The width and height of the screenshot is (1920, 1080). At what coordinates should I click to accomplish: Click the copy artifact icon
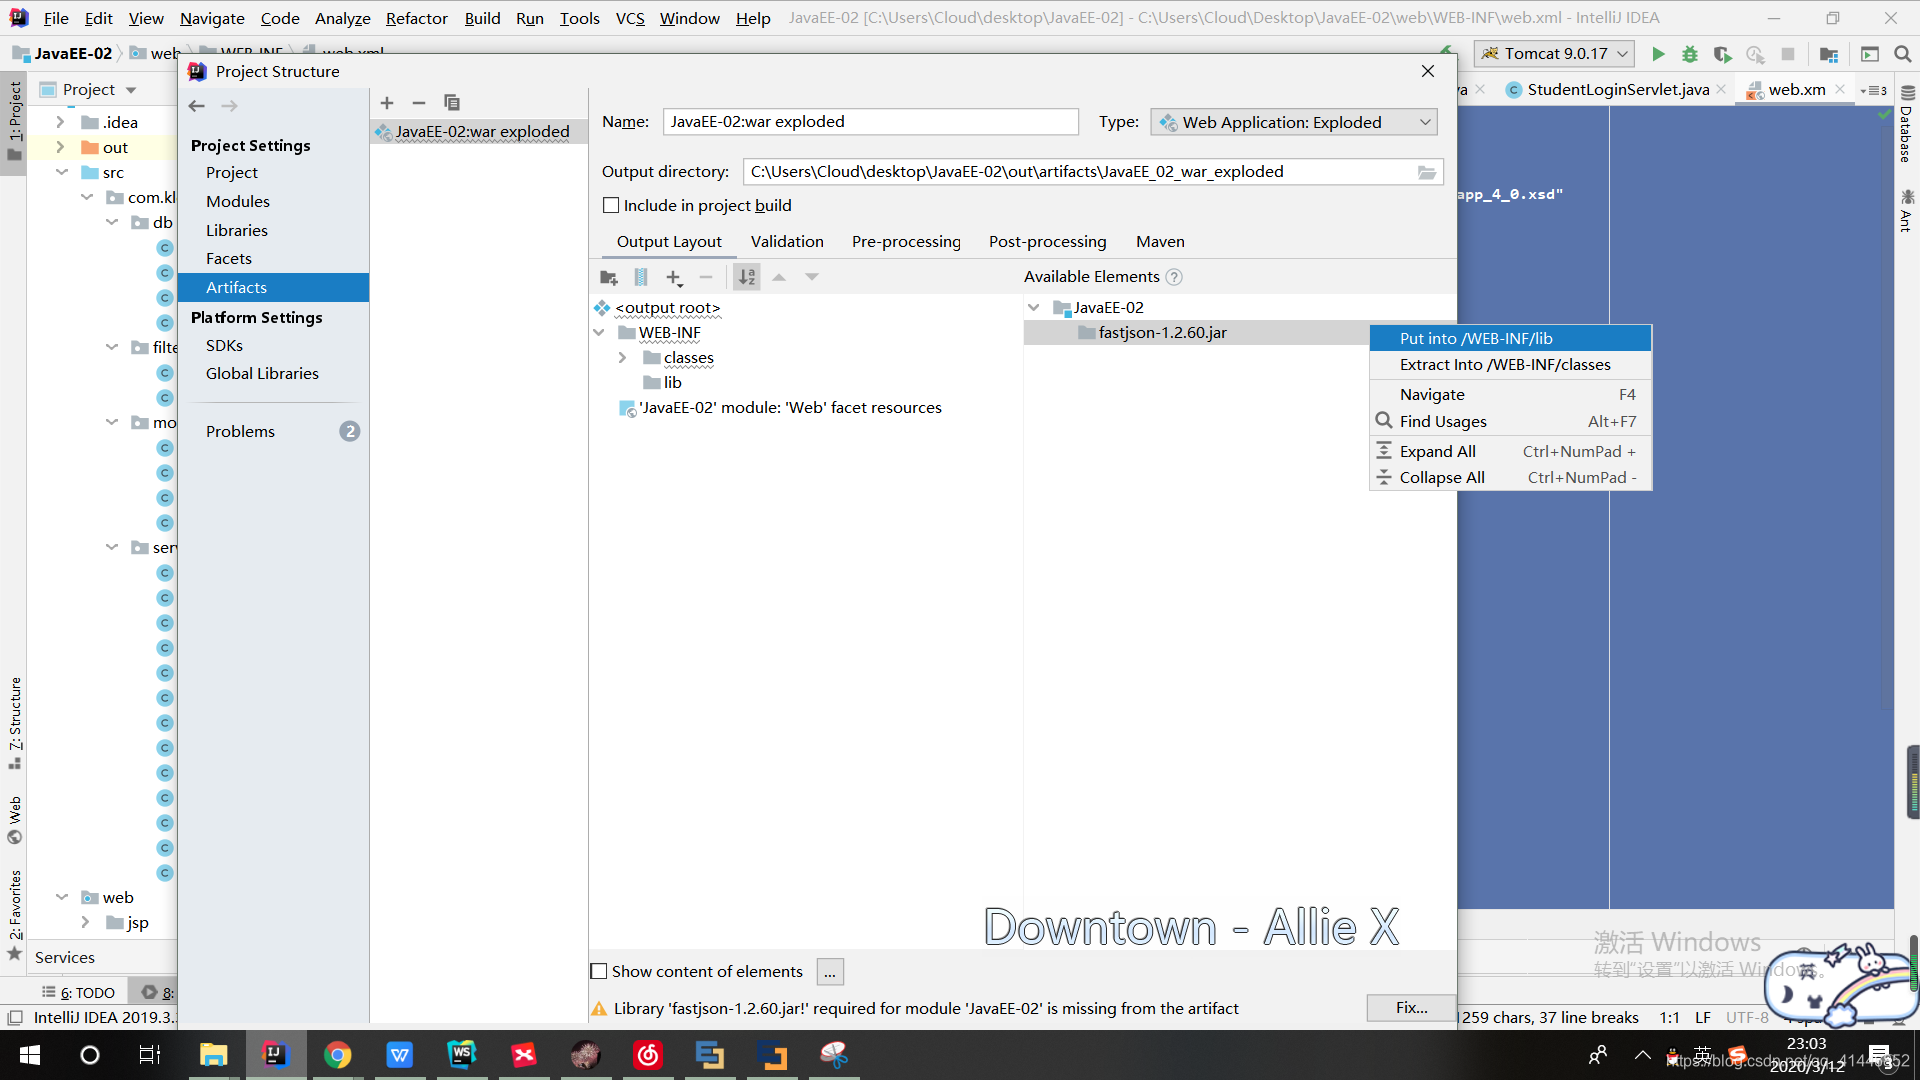point(452,103)
